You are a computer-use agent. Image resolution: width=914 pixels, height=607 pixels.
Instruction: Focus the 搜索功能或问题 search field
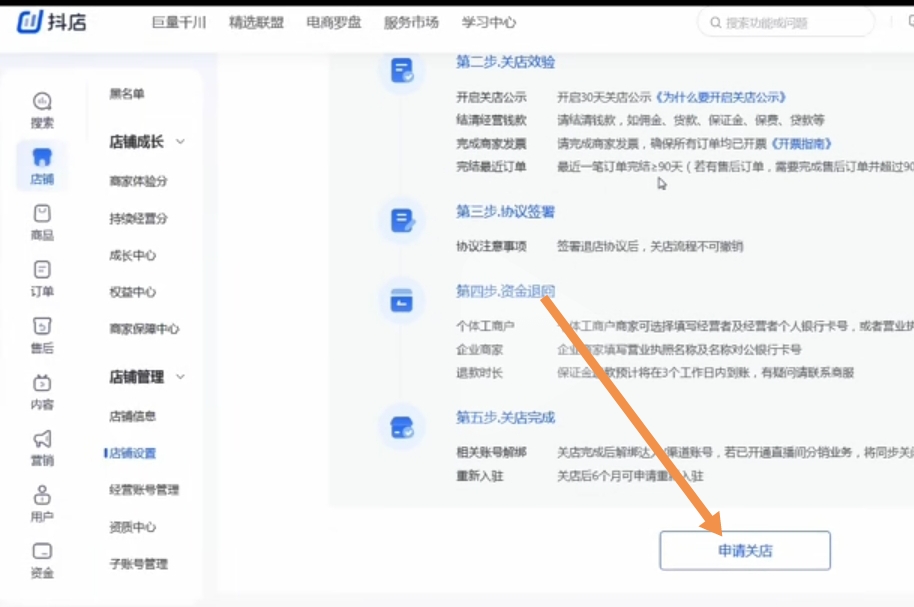click(x=786, y=23)
